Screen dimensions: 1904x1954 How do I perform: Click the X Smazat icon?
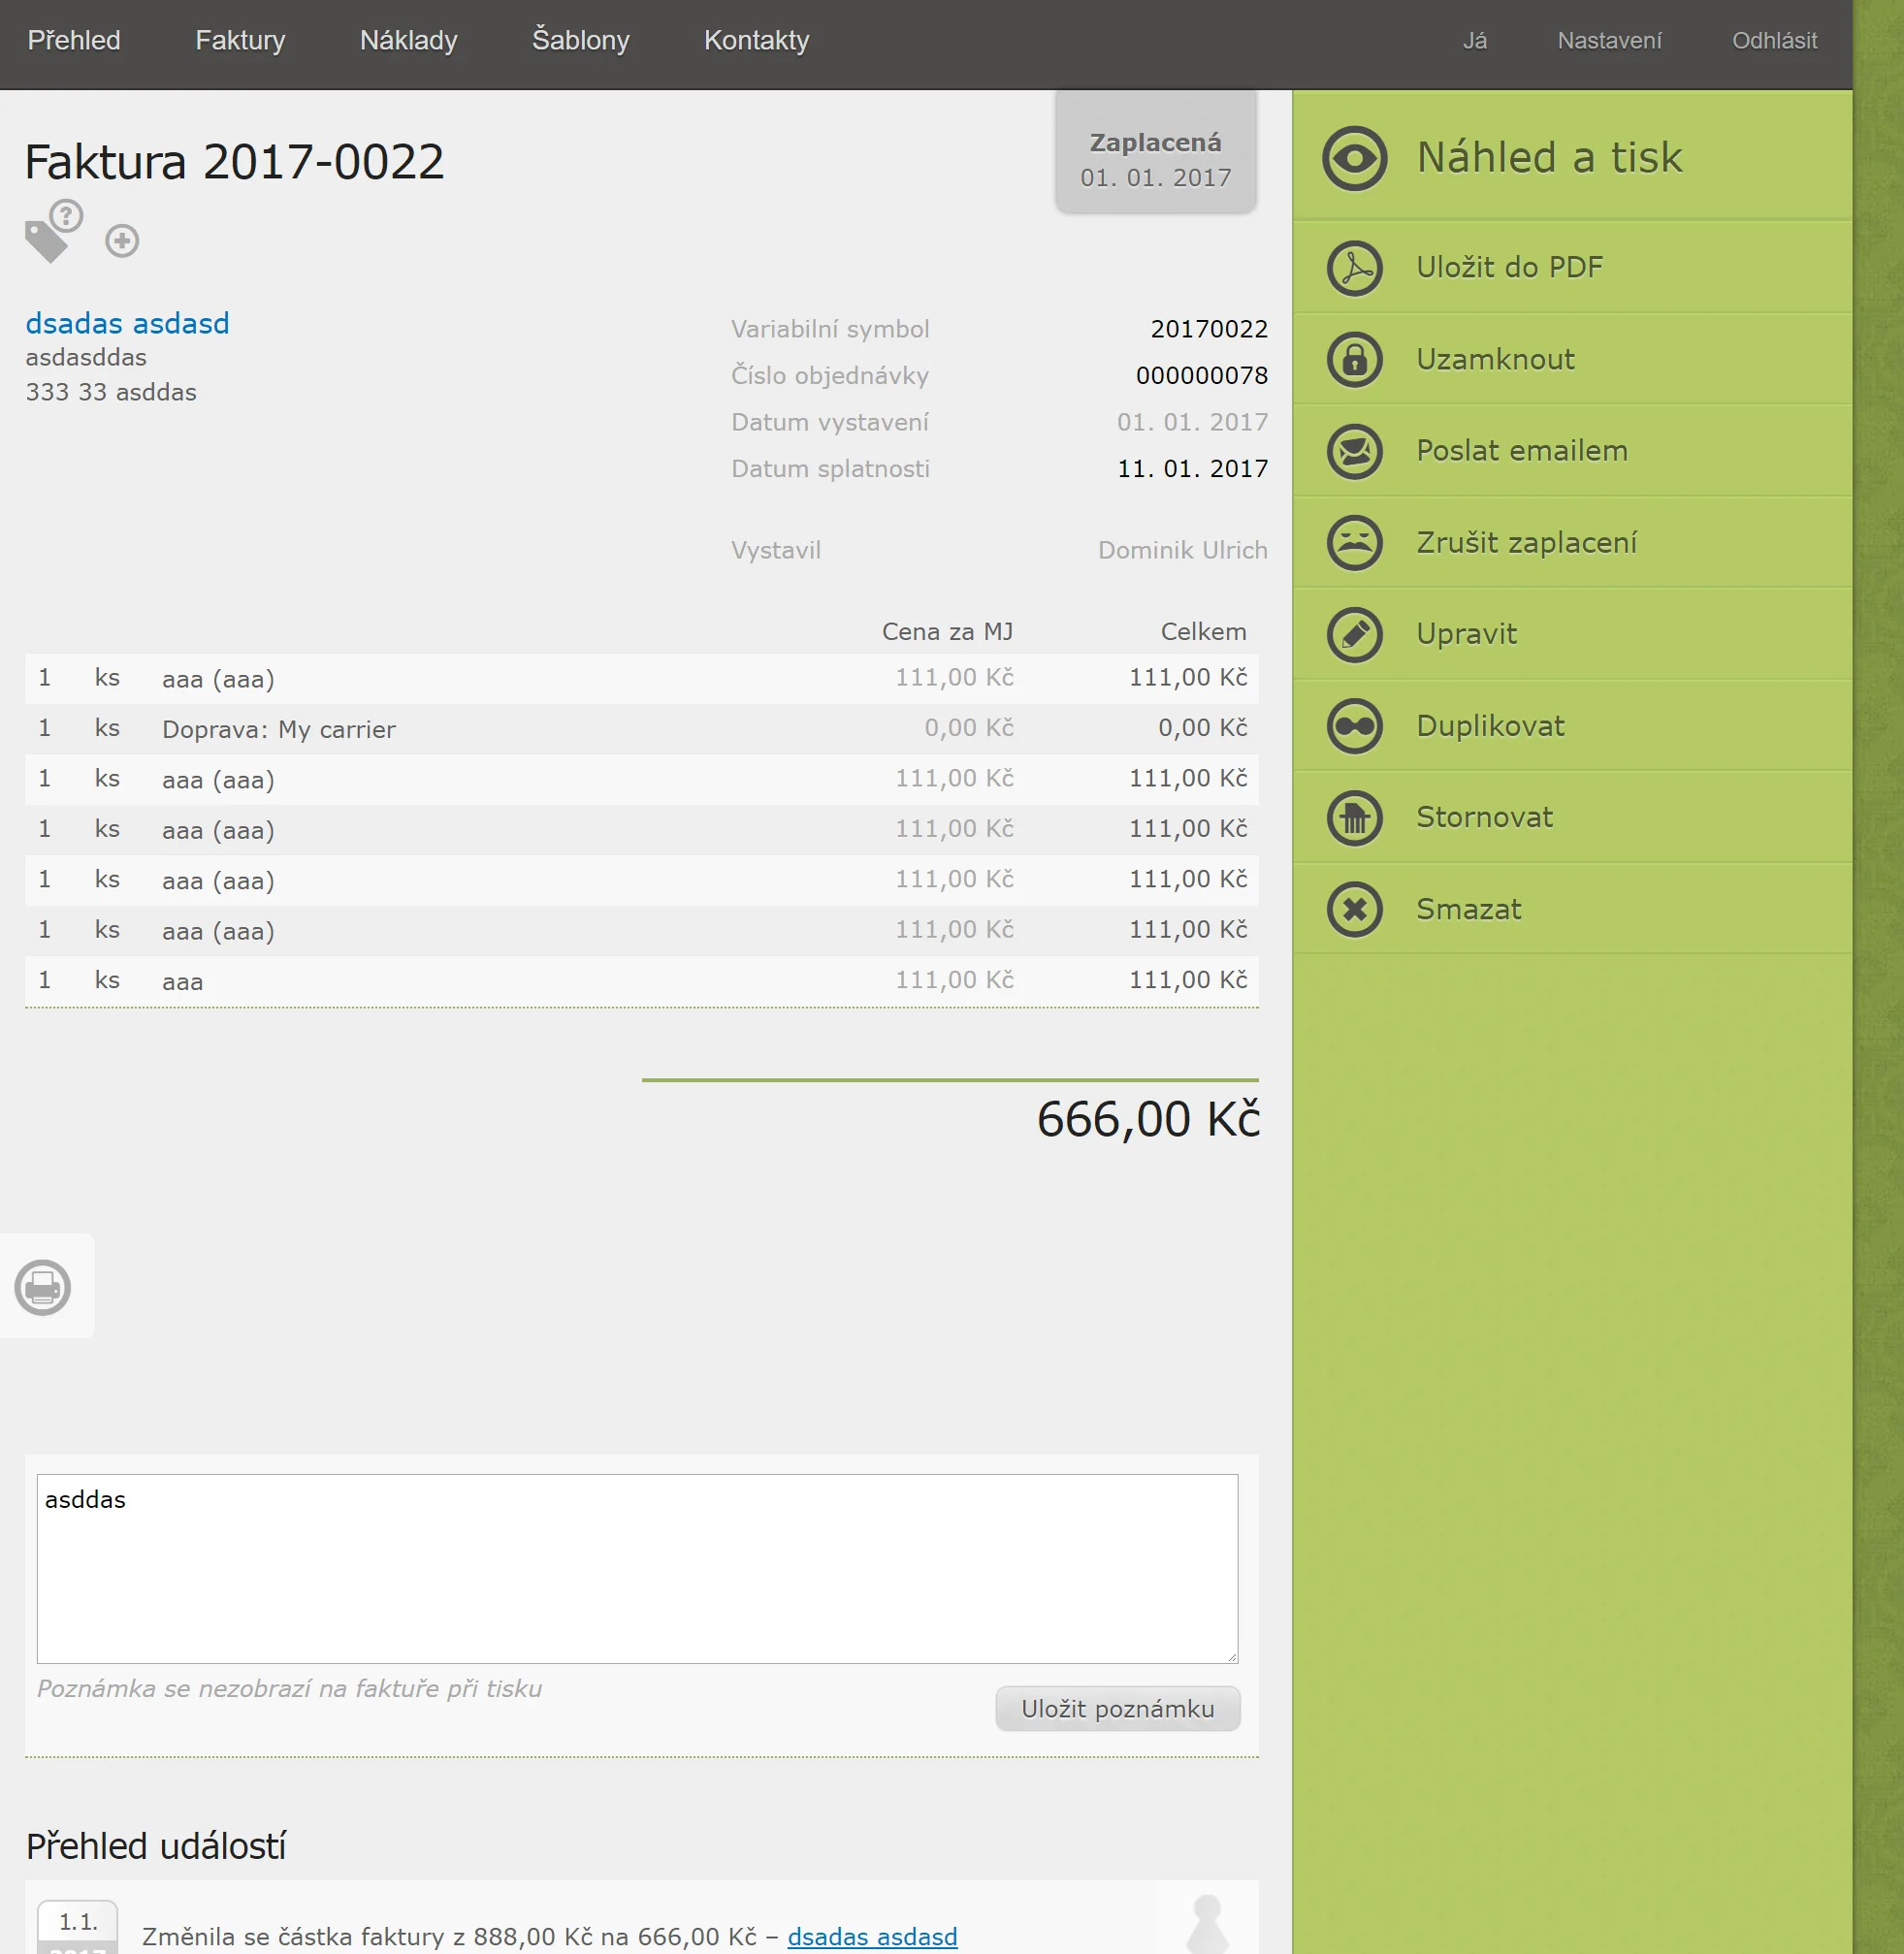(1354, 909)
